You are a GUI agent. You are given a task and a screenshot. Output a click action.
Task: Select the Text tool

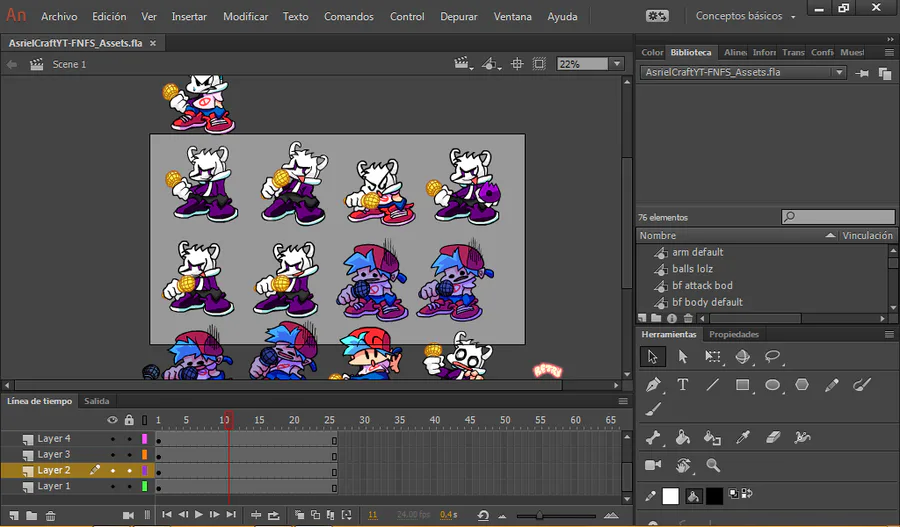(x=683, y=385)
